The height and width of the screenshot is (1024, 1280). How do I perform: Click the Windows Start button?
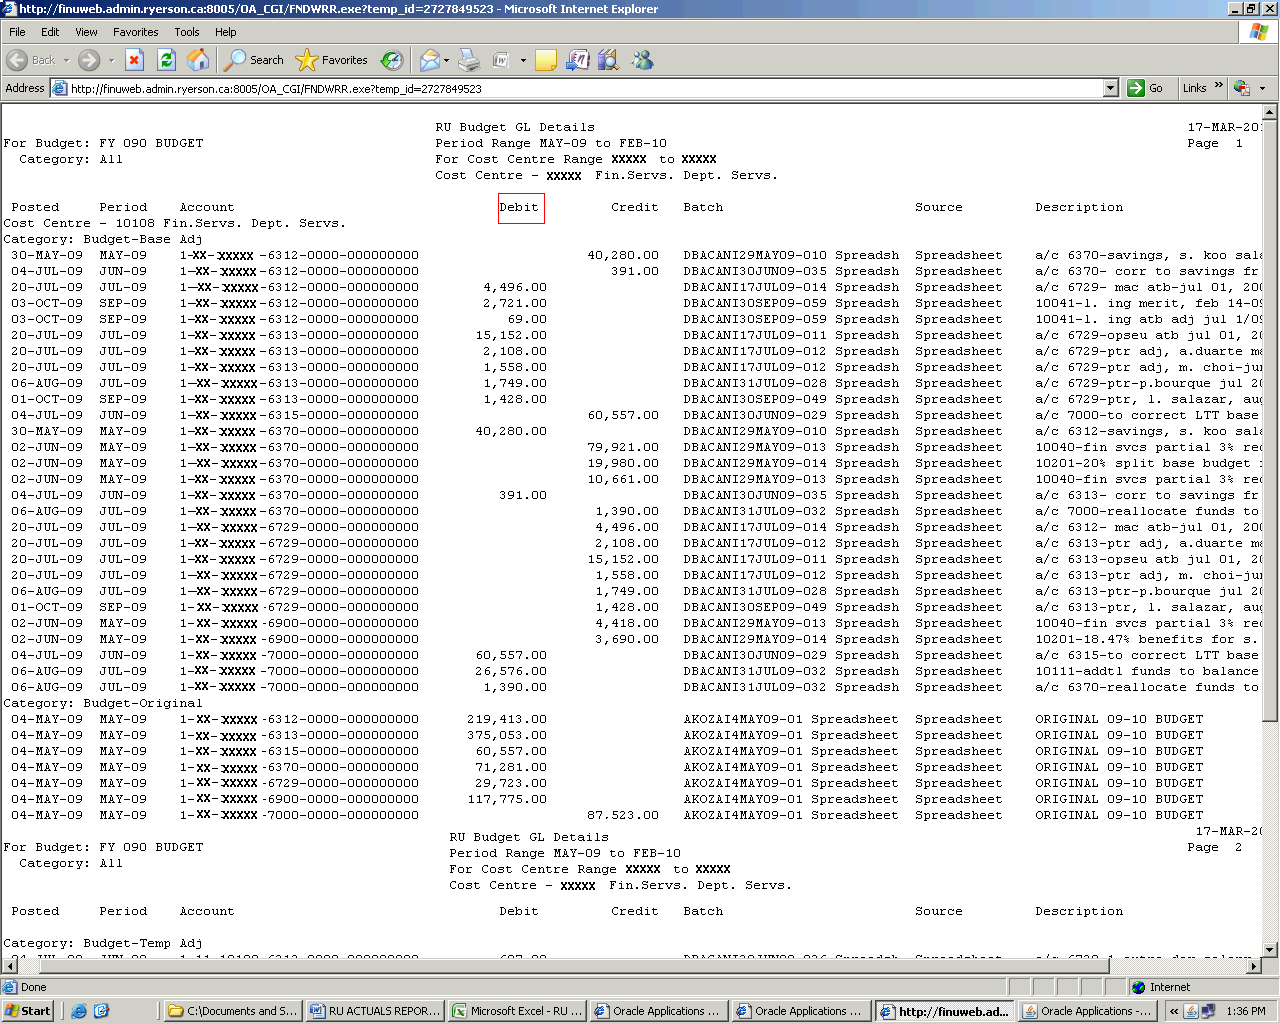[28, 1011]
